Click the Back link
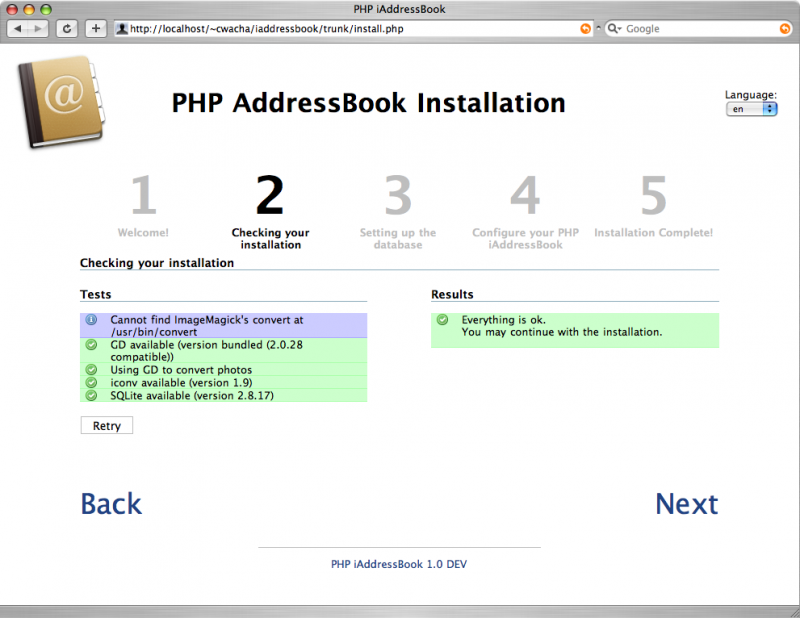The image size is (800, 618). point(111,504)
